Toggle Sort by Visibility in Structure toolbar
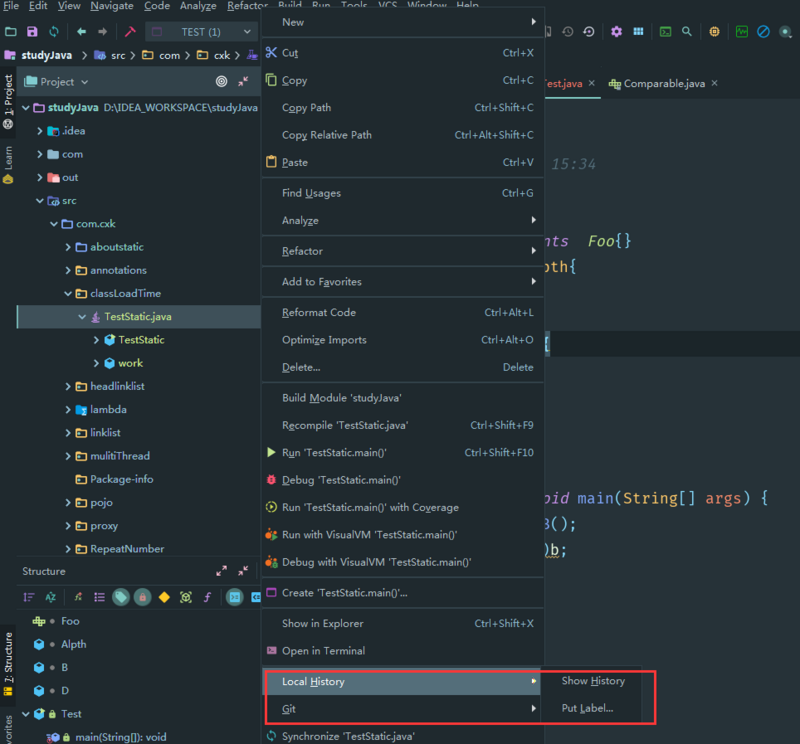Image resolution: width=800 pixels, height=744 pixels. point(29,597)
